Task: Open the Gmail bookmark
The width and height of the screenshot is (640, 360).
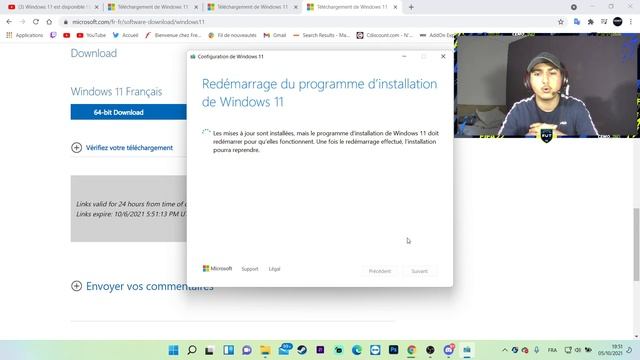Action: [275, 36]
